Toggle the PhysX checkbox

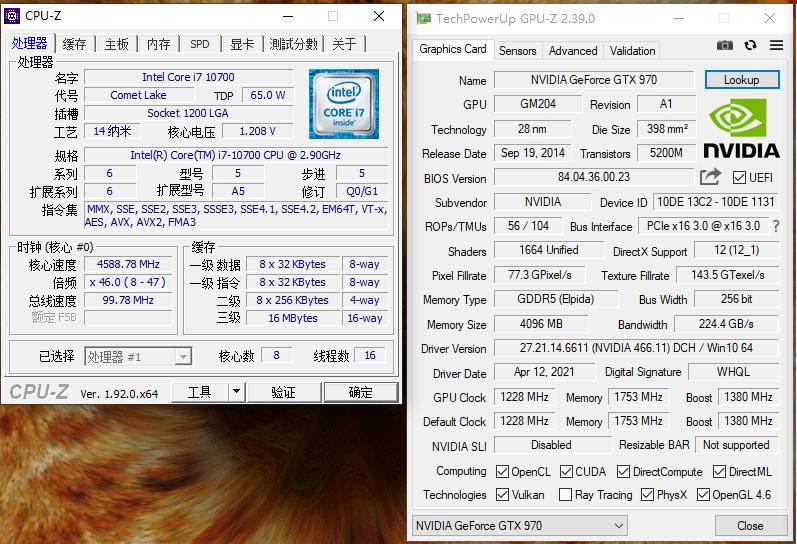[x=648, y=495]
